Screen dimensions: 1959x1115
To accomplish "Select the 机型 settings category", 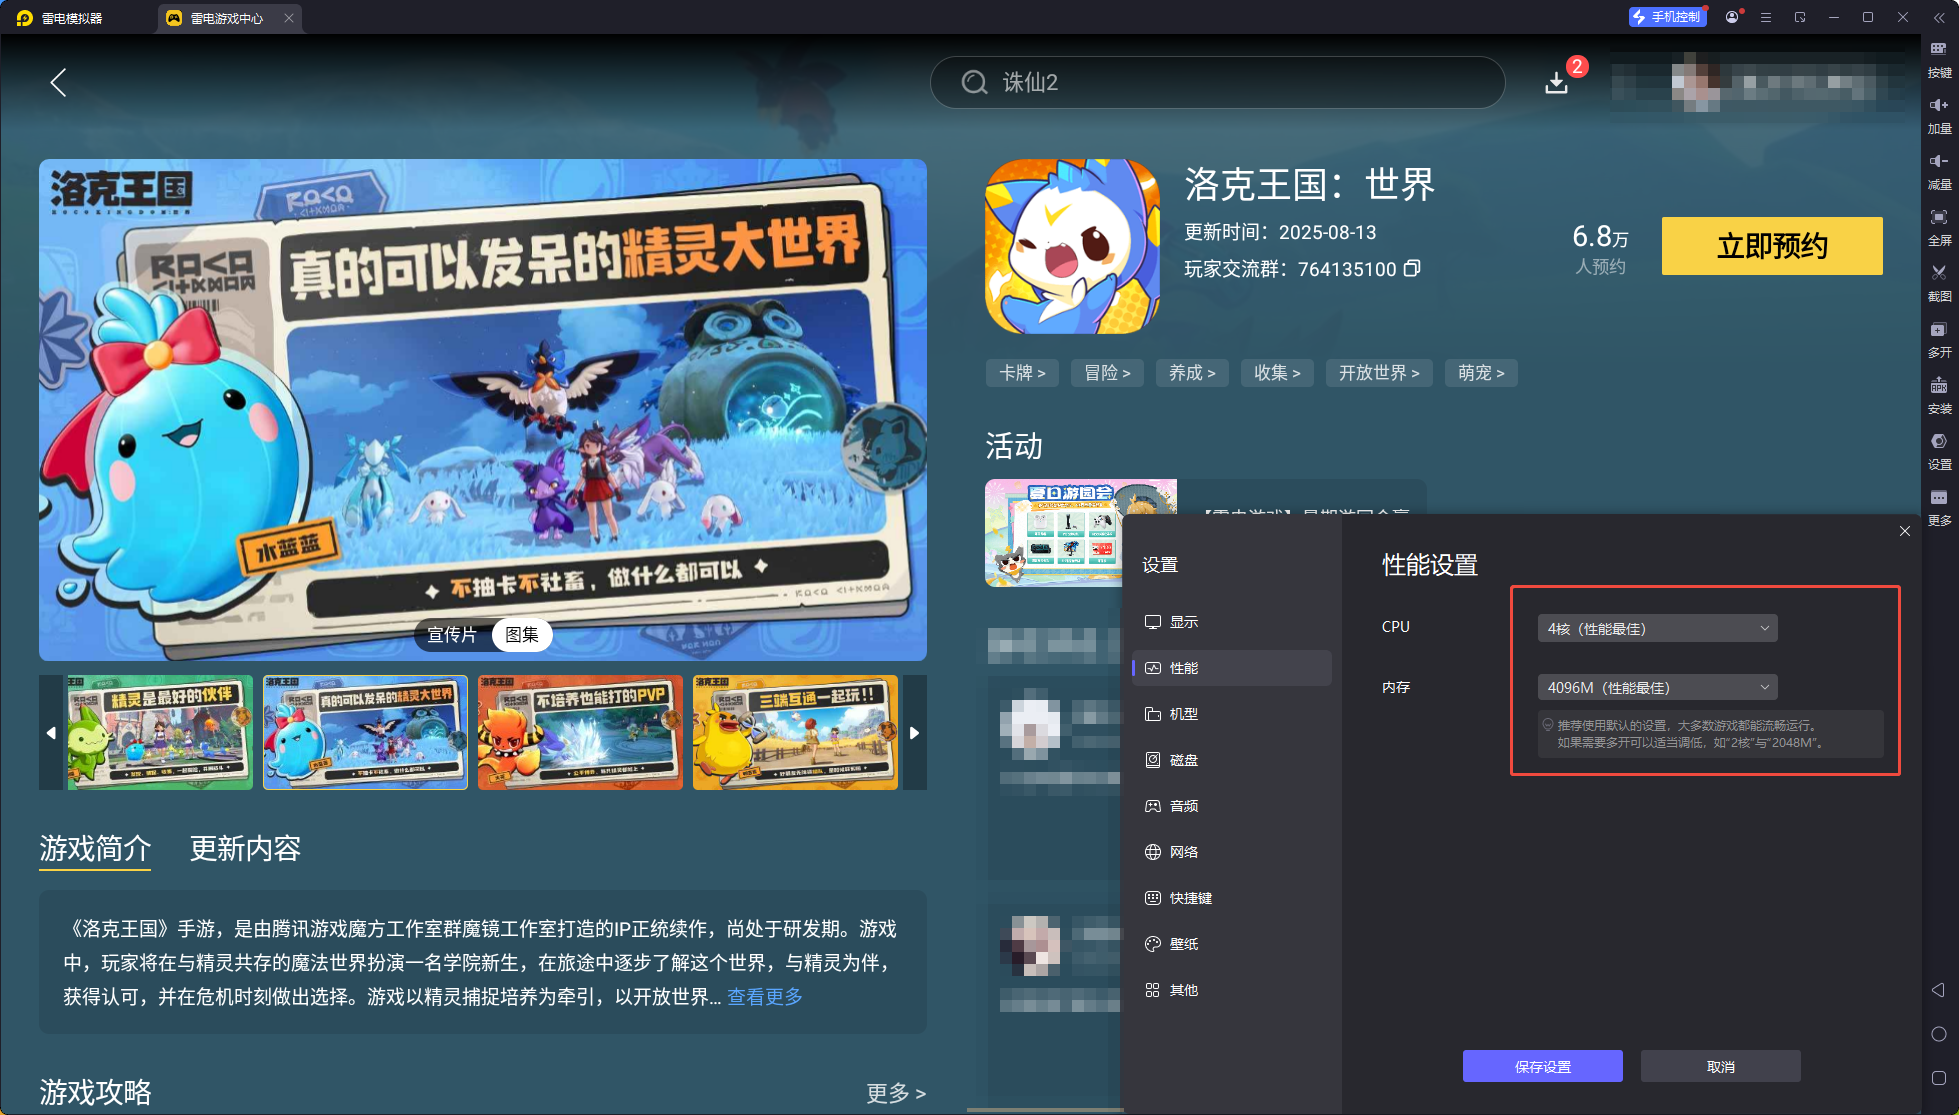I will (x=1231, y=714).
